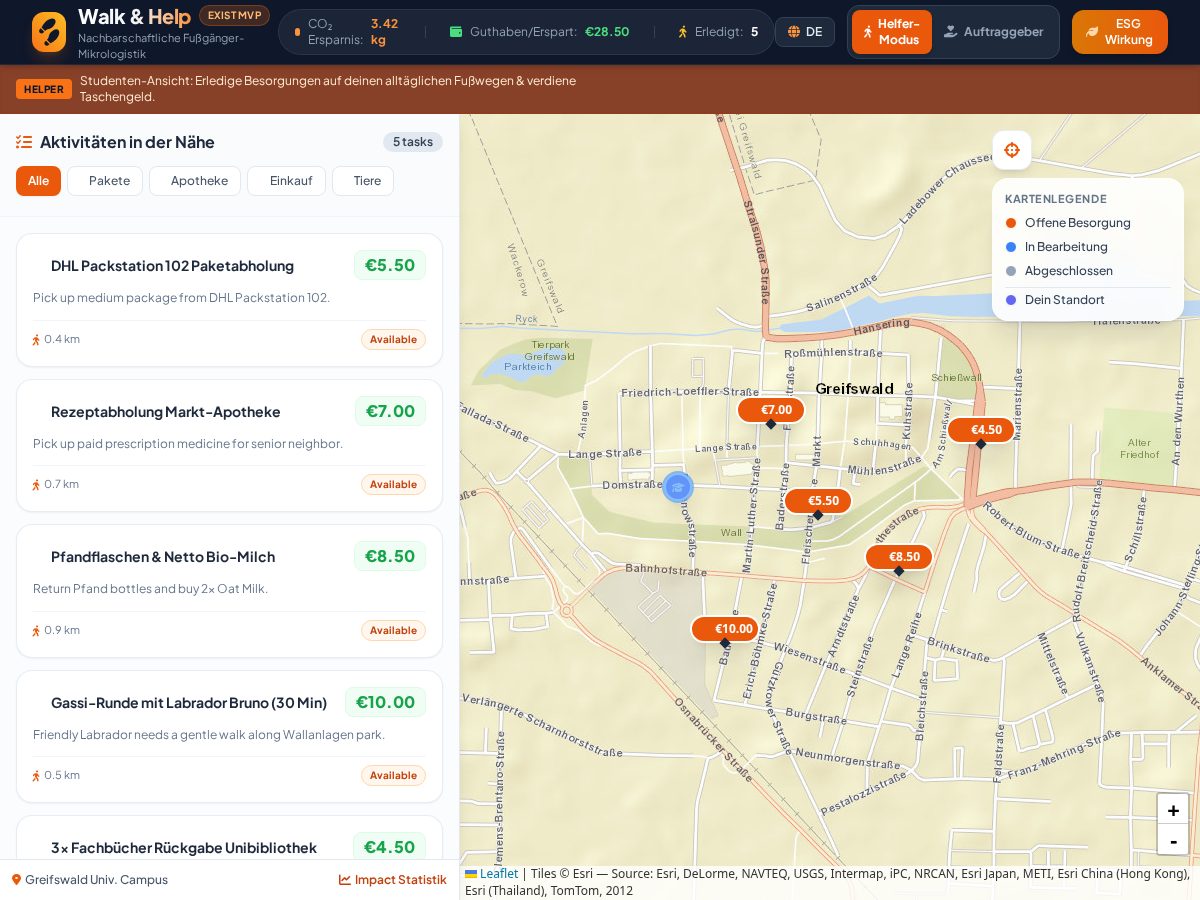Click Available badge on the Pfandflaschen card

(393, 630)
